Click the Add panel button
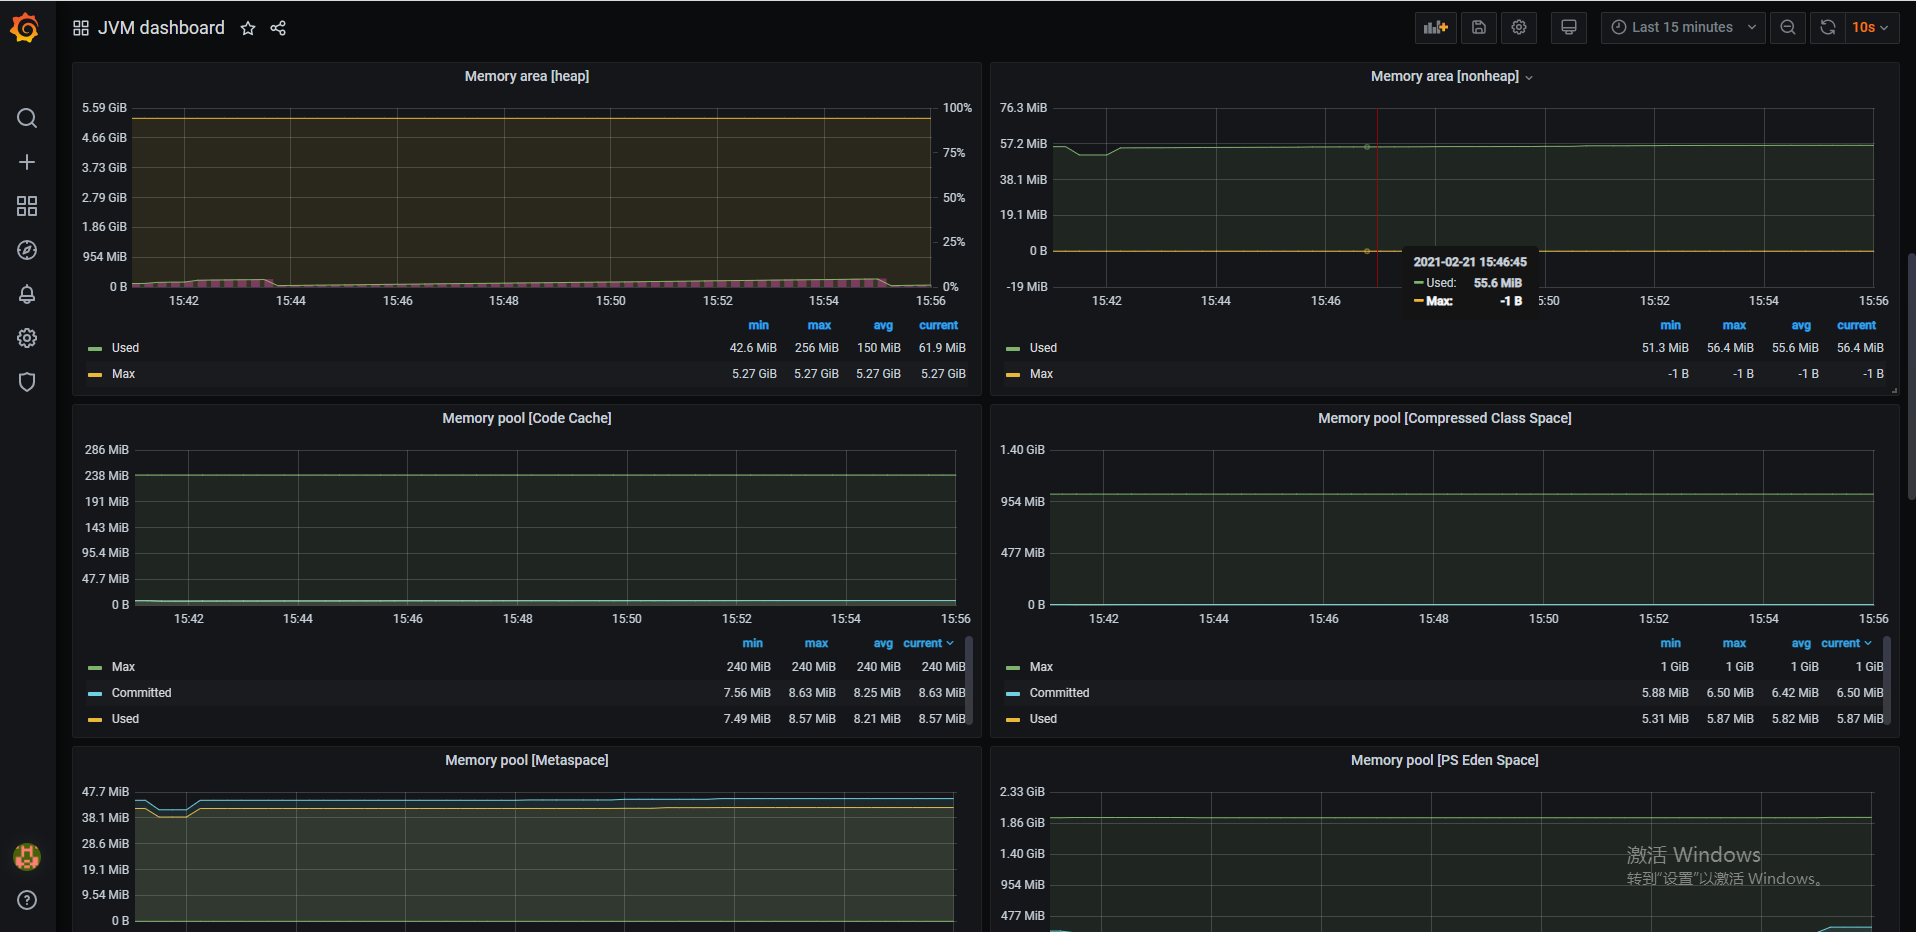This screenshot has width=1916, height=932. pyautogui.click(x=1435, y=28)
